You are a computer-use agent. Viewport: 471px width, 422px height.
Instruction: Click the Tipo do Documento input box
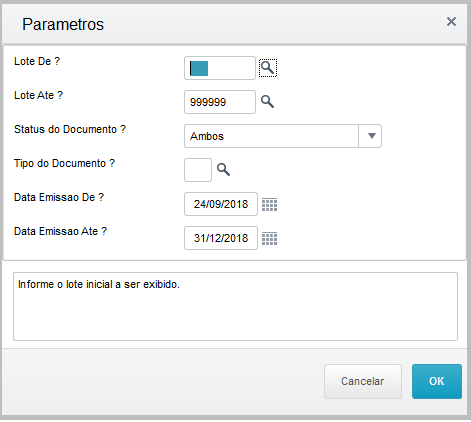(198, 170)
